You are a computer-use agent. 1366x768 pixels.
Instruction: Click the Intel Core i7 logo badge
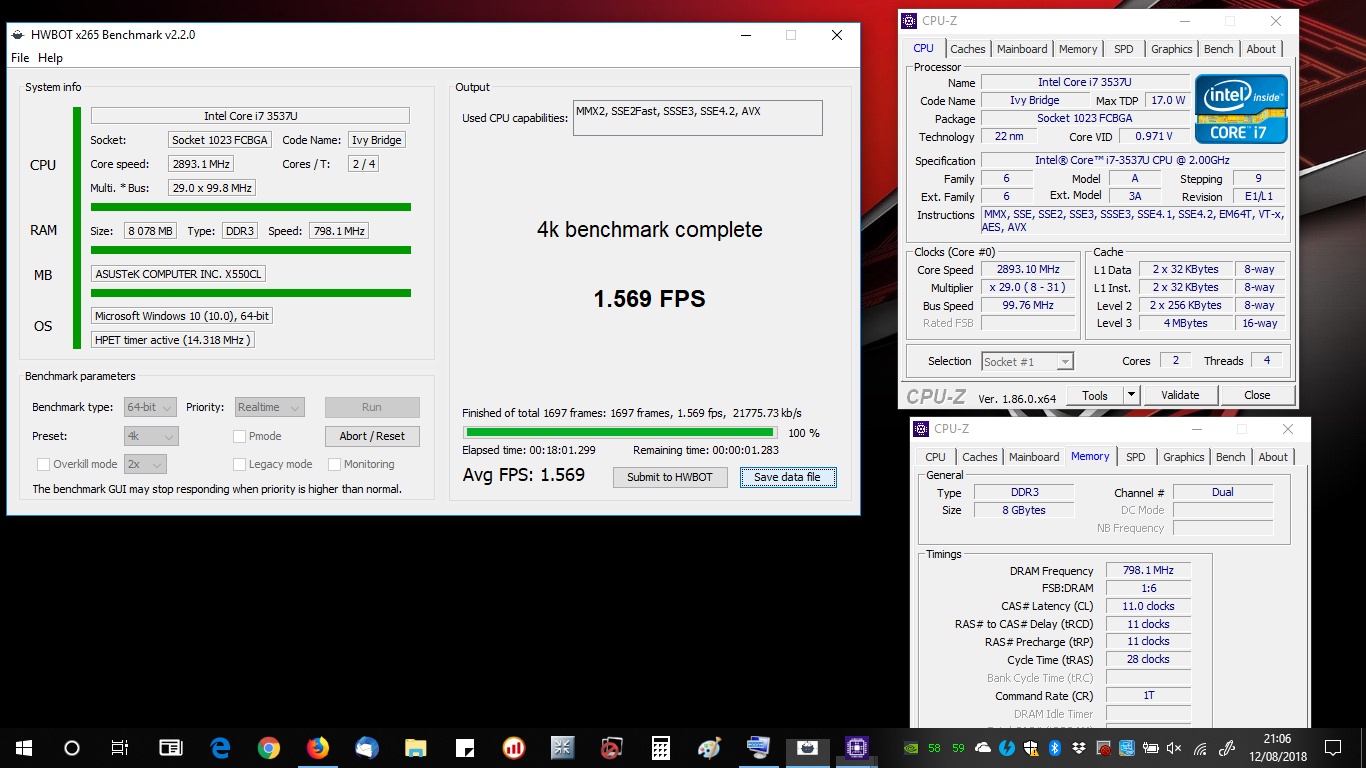1241,108
